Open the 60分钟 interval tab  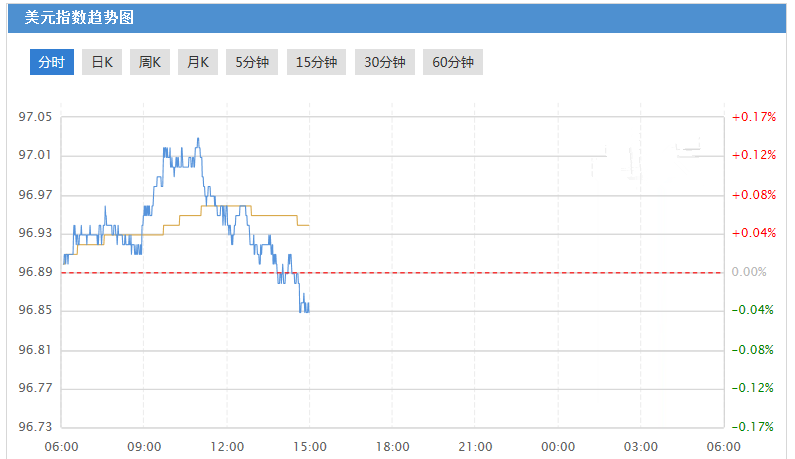click(x=452, y=62)
